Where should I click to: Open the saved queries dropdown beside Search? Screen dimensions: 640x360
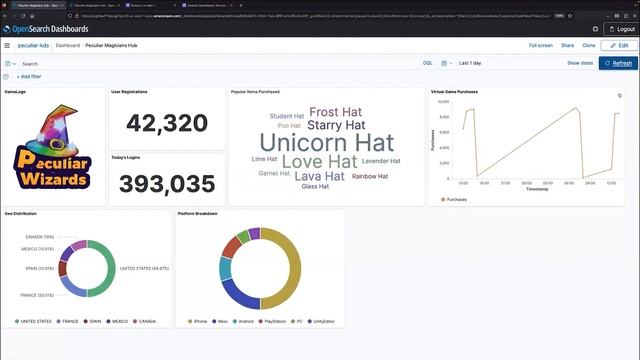[x=11, y=64]
